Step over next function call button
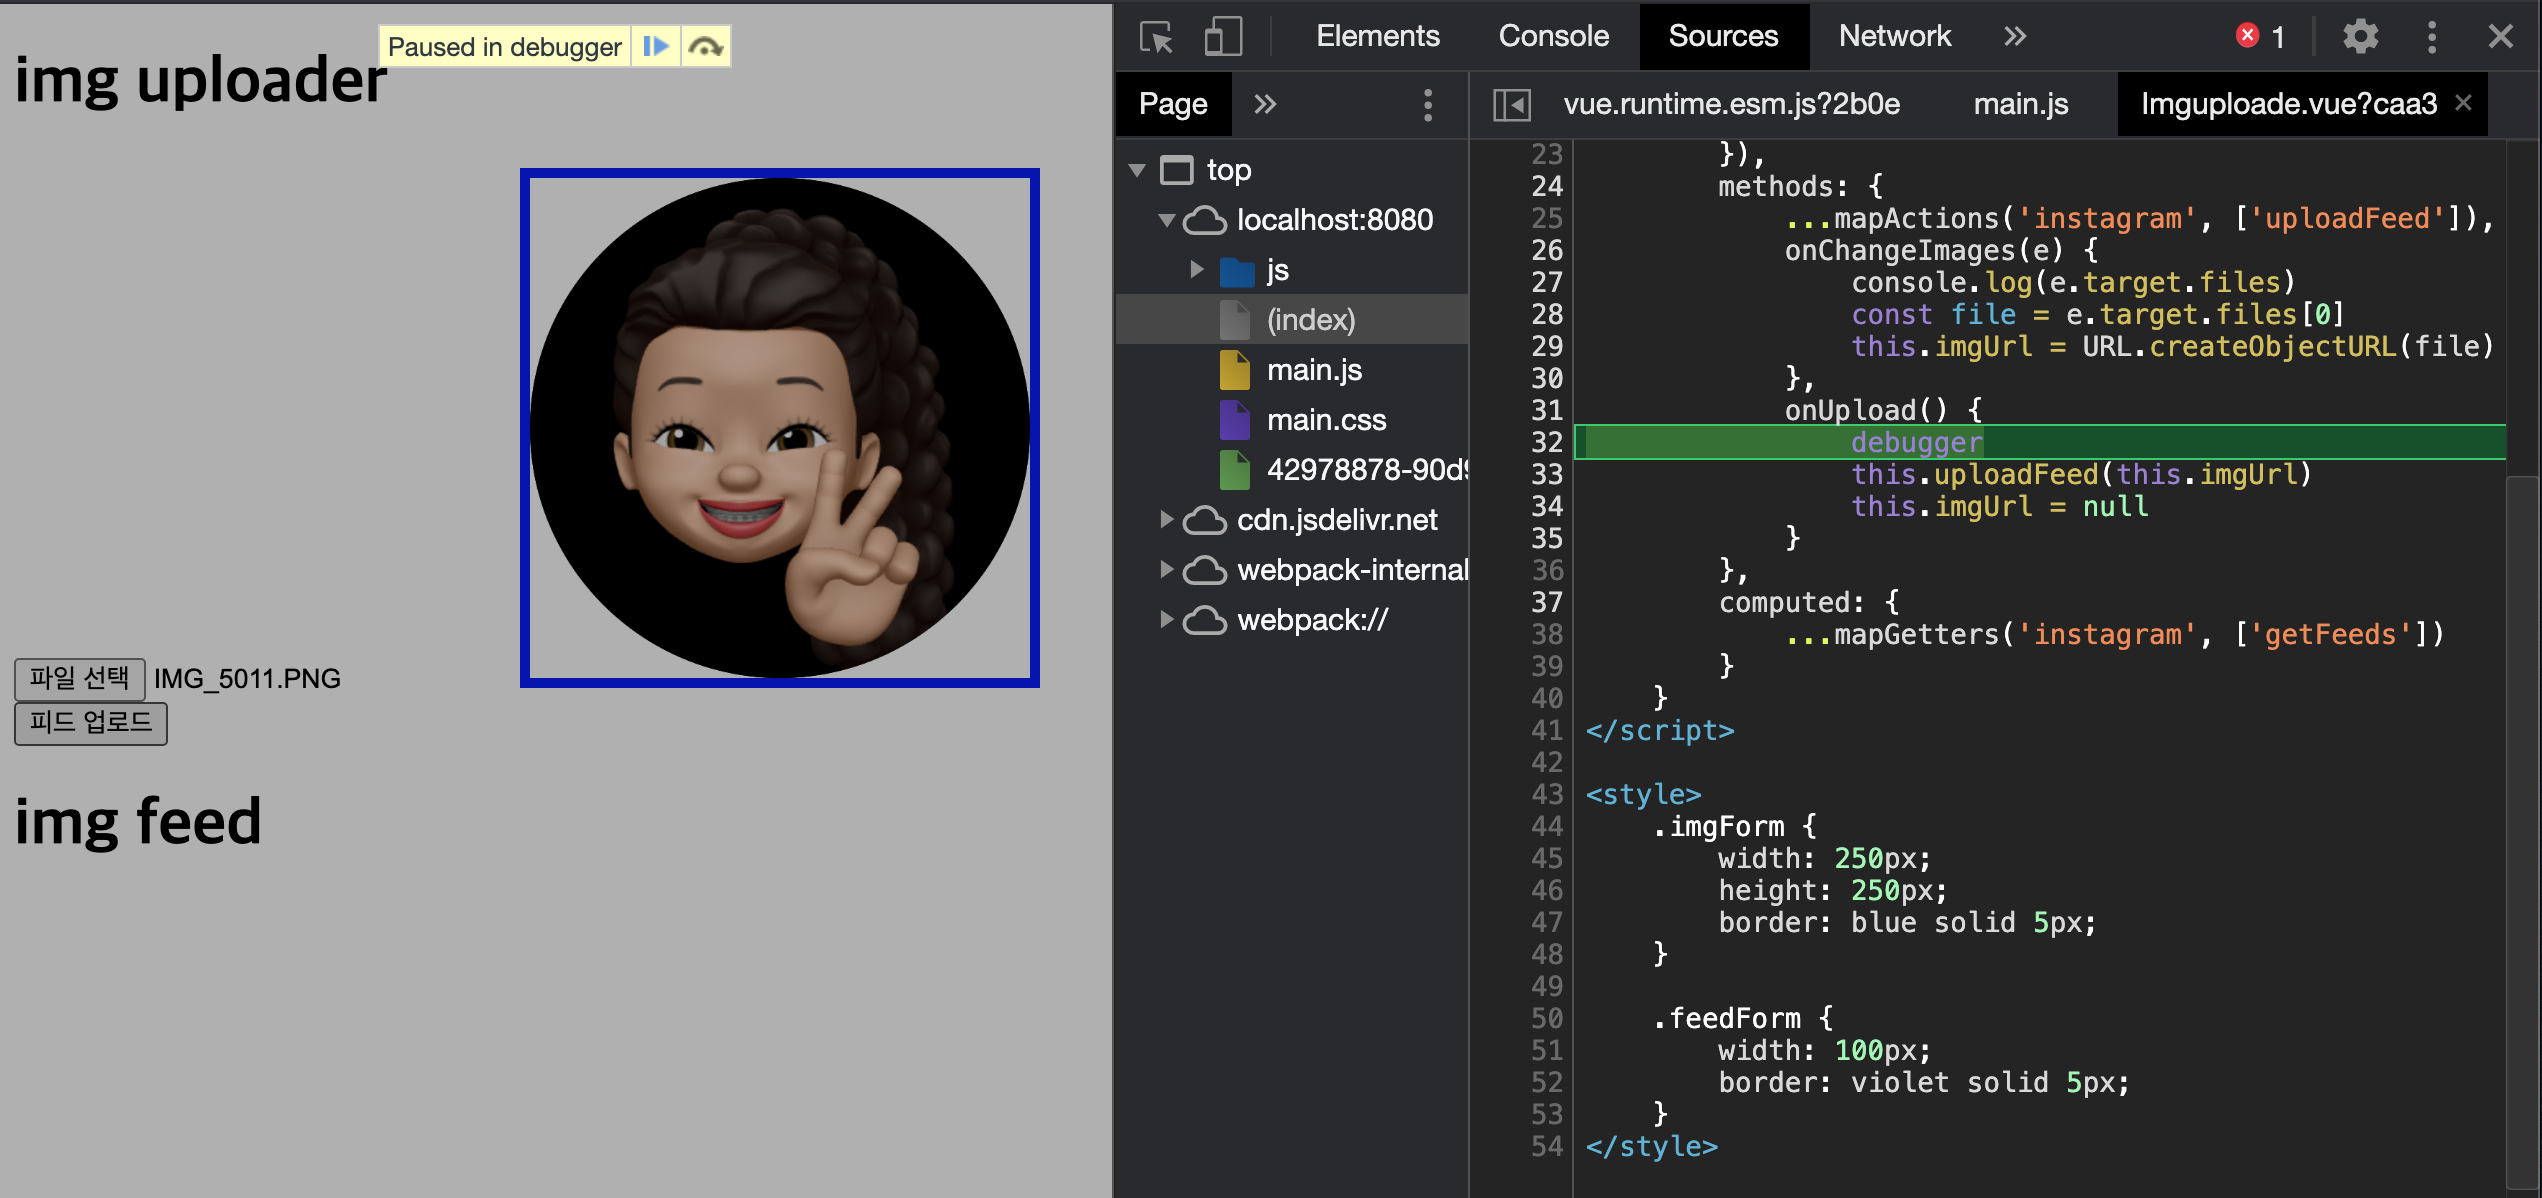2542x1198 pixels. click(x=706, y=46)
